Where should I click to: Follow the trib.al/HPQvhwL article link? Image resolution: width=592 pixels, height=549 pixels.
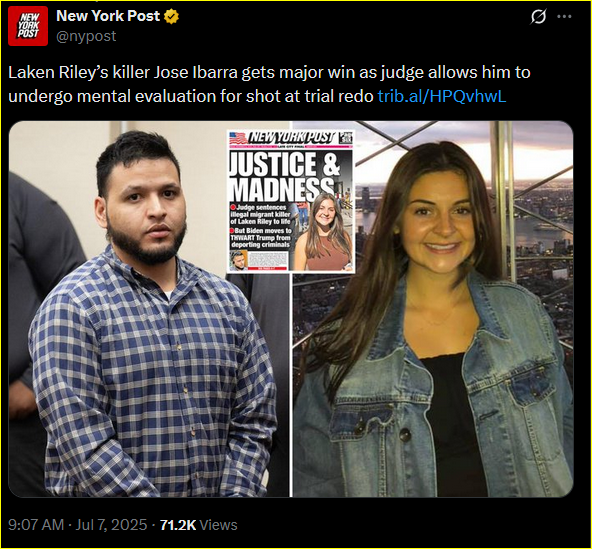(x=442, y=96)
